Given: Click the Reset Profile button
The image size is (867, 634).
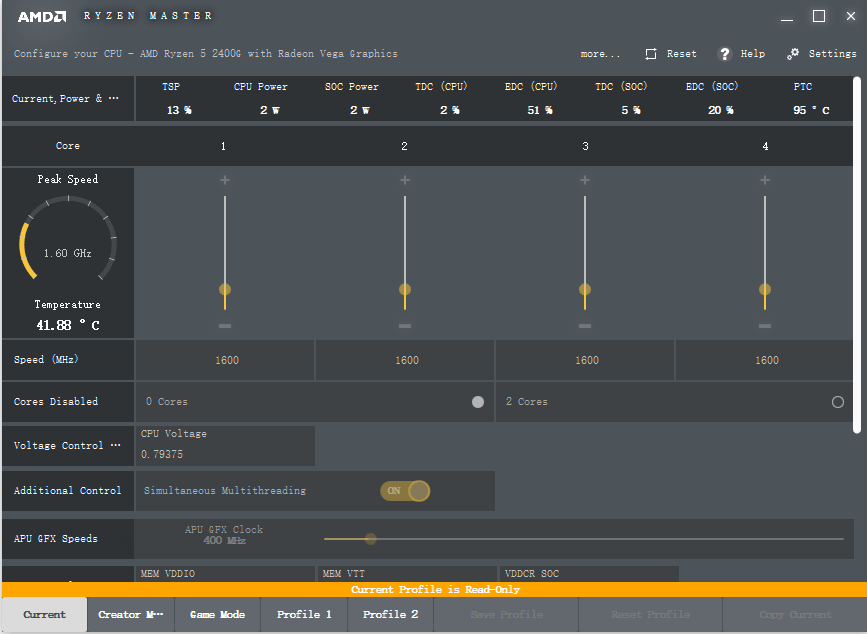Looking at the screenshot, I should tap(650, 615).
